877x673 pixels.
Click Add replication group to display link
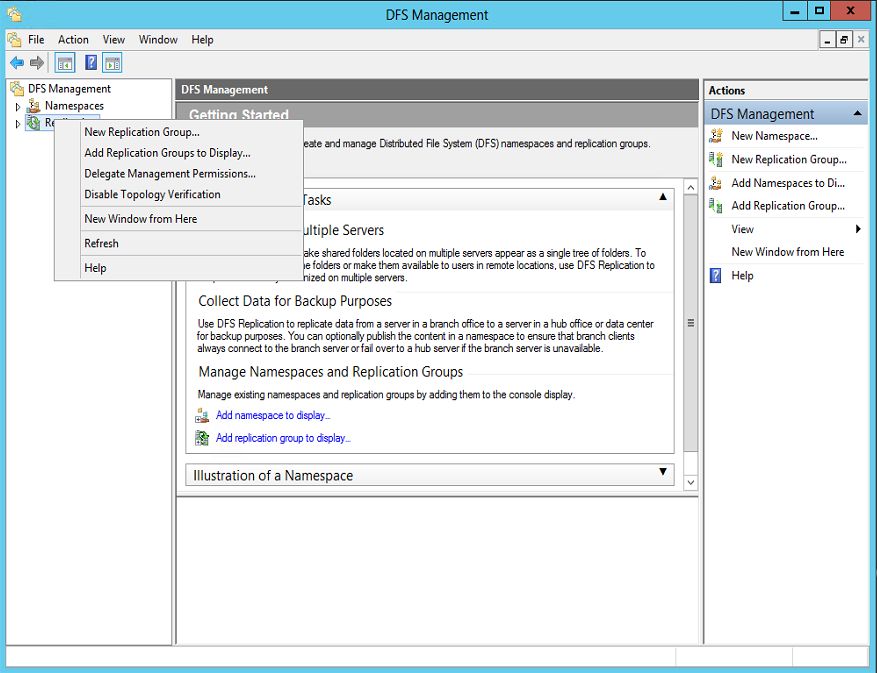point(283,438)
